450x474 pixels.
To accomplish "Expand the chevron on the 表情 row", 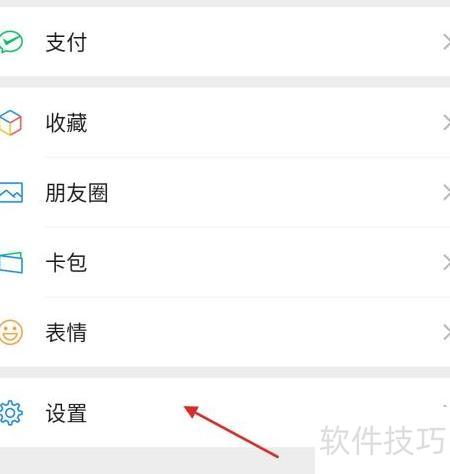I will [446, 332].
